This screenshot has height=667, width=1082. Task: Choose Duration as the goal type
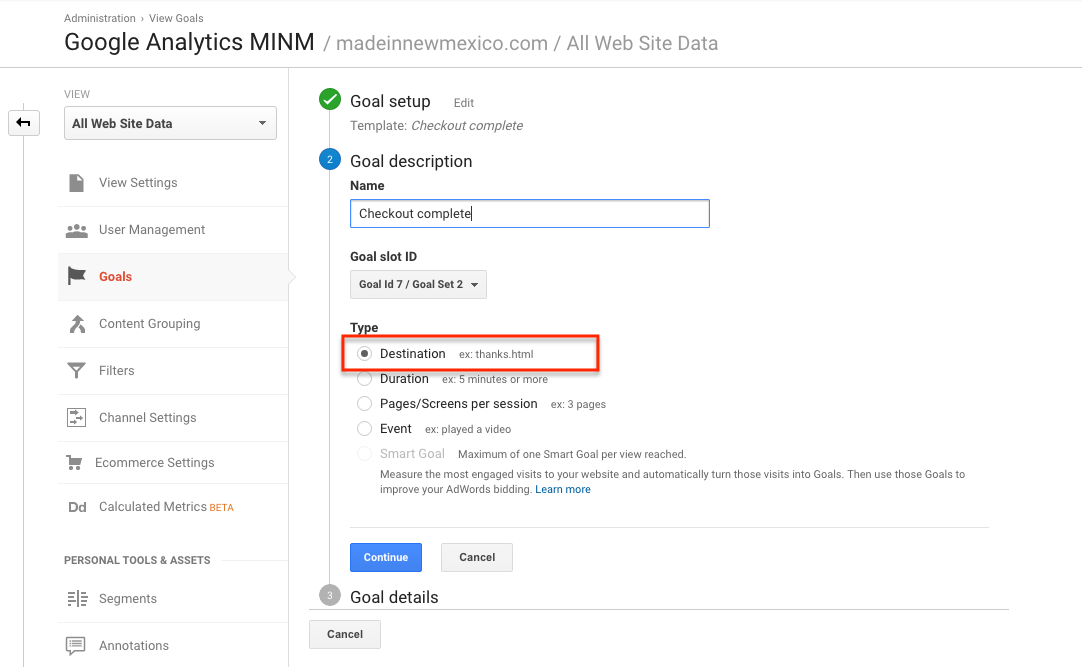coord(365,379)
